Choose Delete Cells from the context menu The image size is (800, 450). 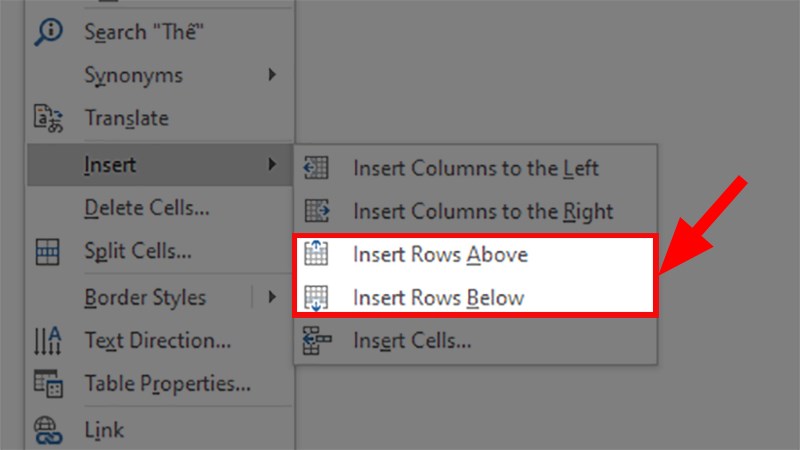click(146, 208)
